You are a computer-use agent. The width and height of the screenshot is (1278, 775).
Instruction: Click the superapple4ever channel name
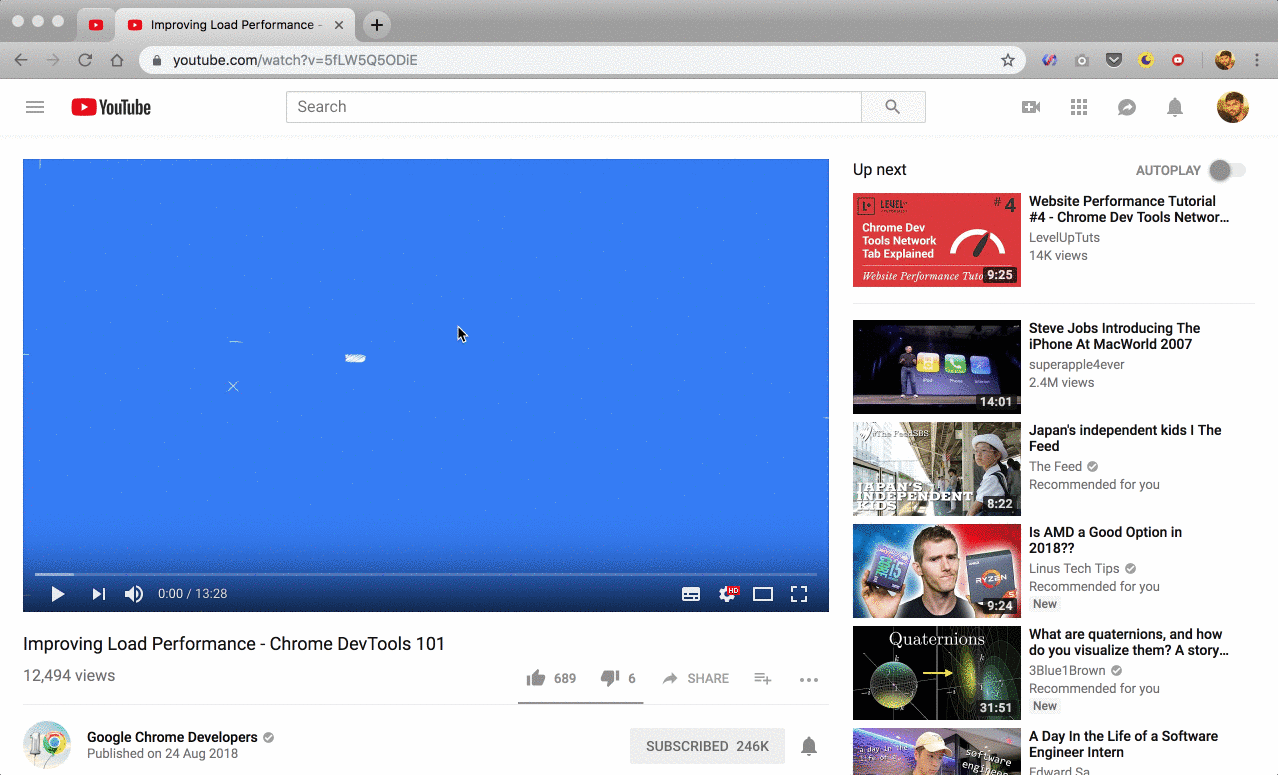(x=1076, y=365)
